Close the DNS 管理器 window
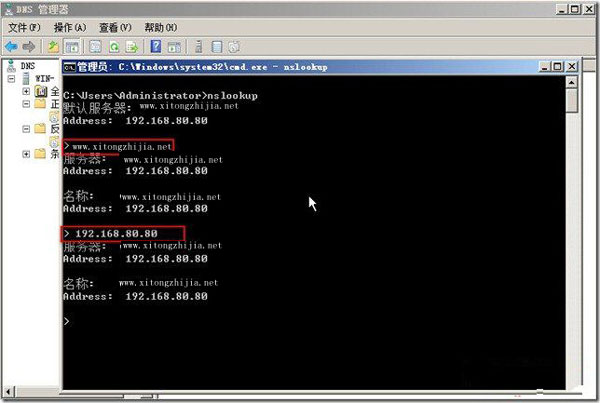 coord(589,9)
